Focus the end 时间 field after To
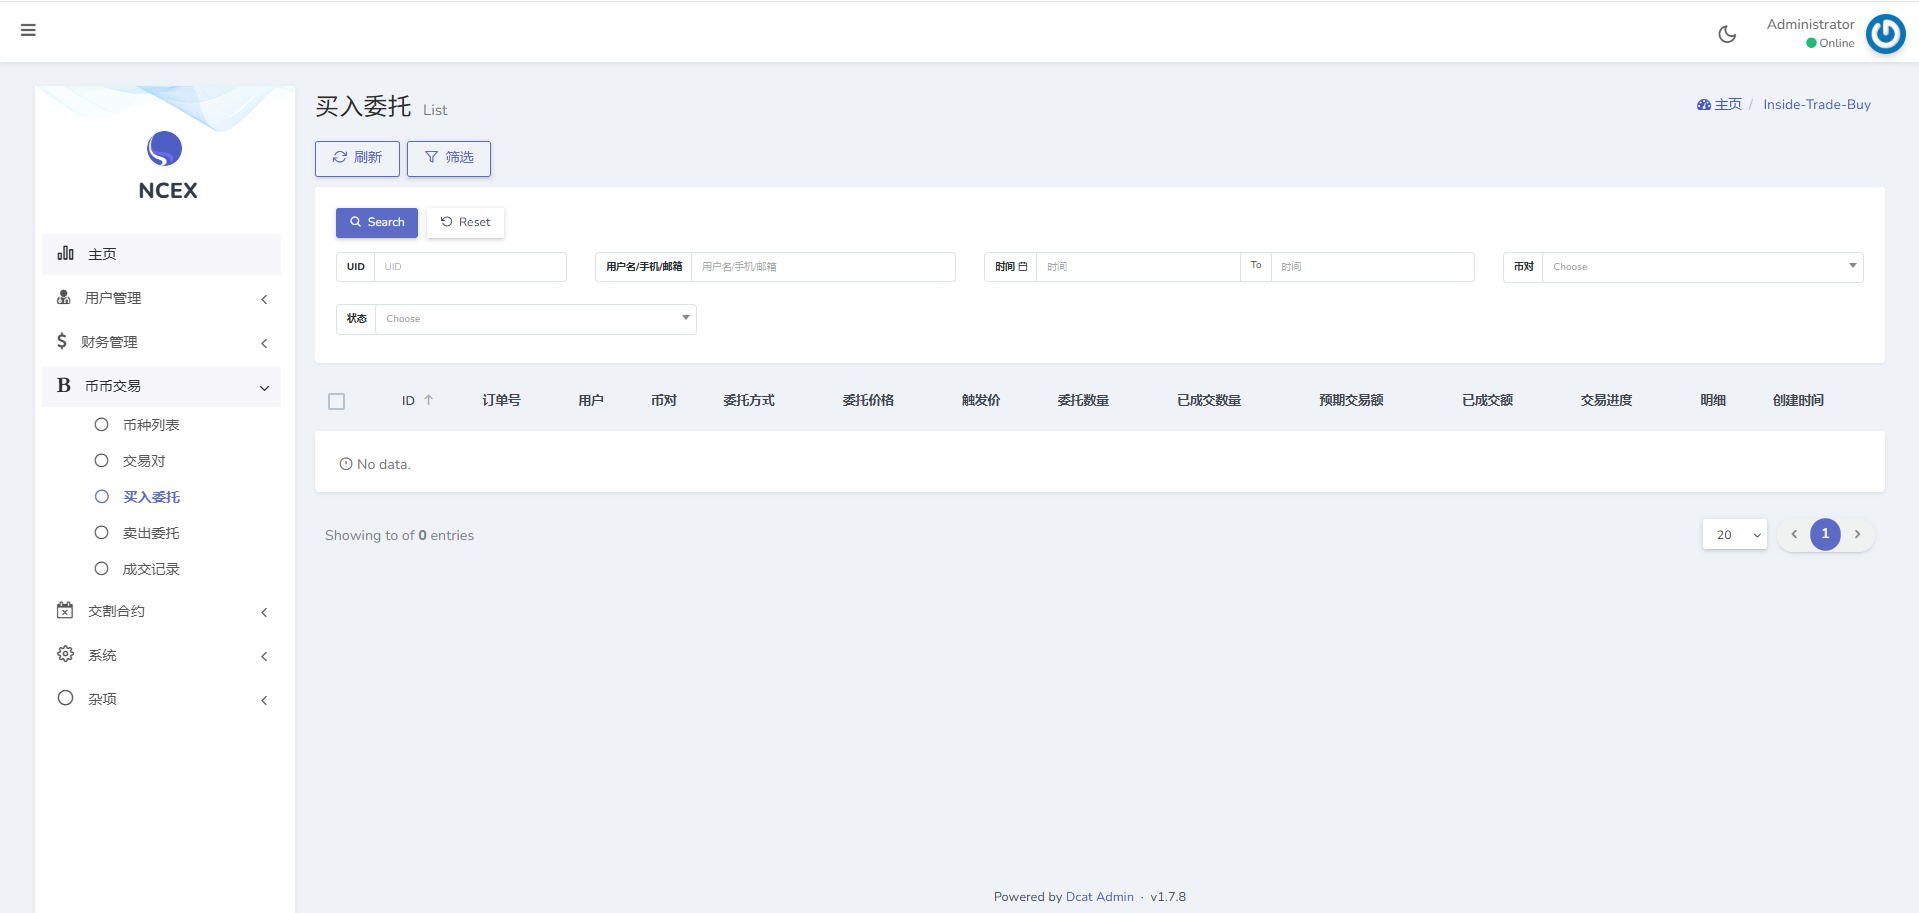This screenshot has width=1919, height=913. pyautogui.click(x=1372, y=267)
